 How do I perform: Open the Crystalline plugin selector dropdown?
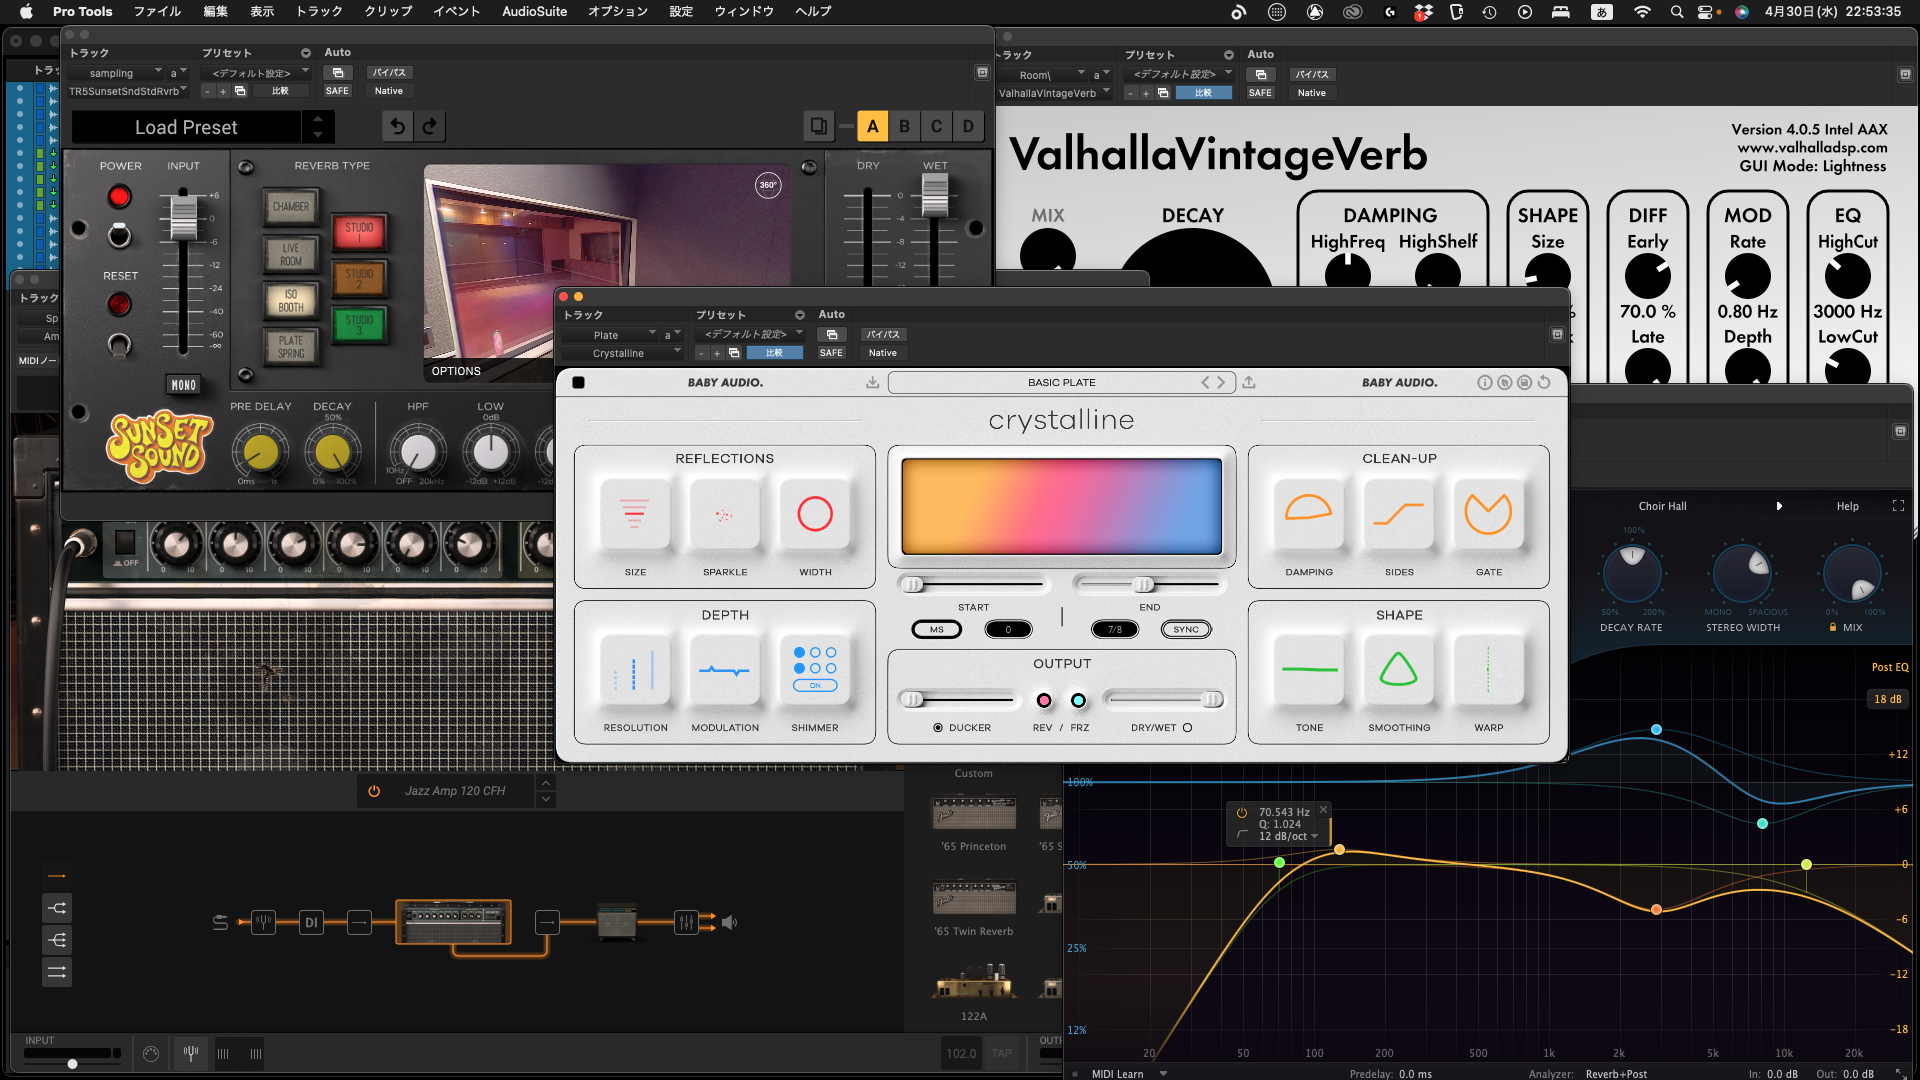coord(621,353)
